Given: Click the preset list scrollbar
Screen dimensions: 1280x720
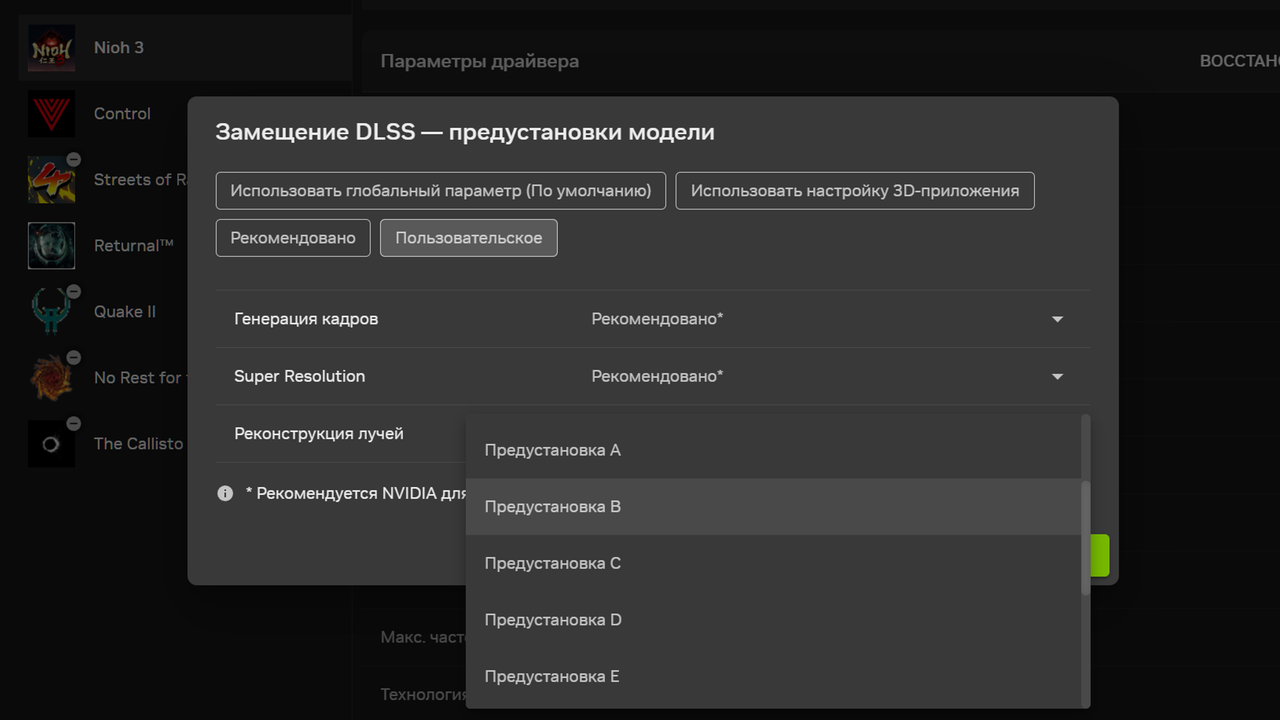Looking at the screenshot, I should point(1086,538).
